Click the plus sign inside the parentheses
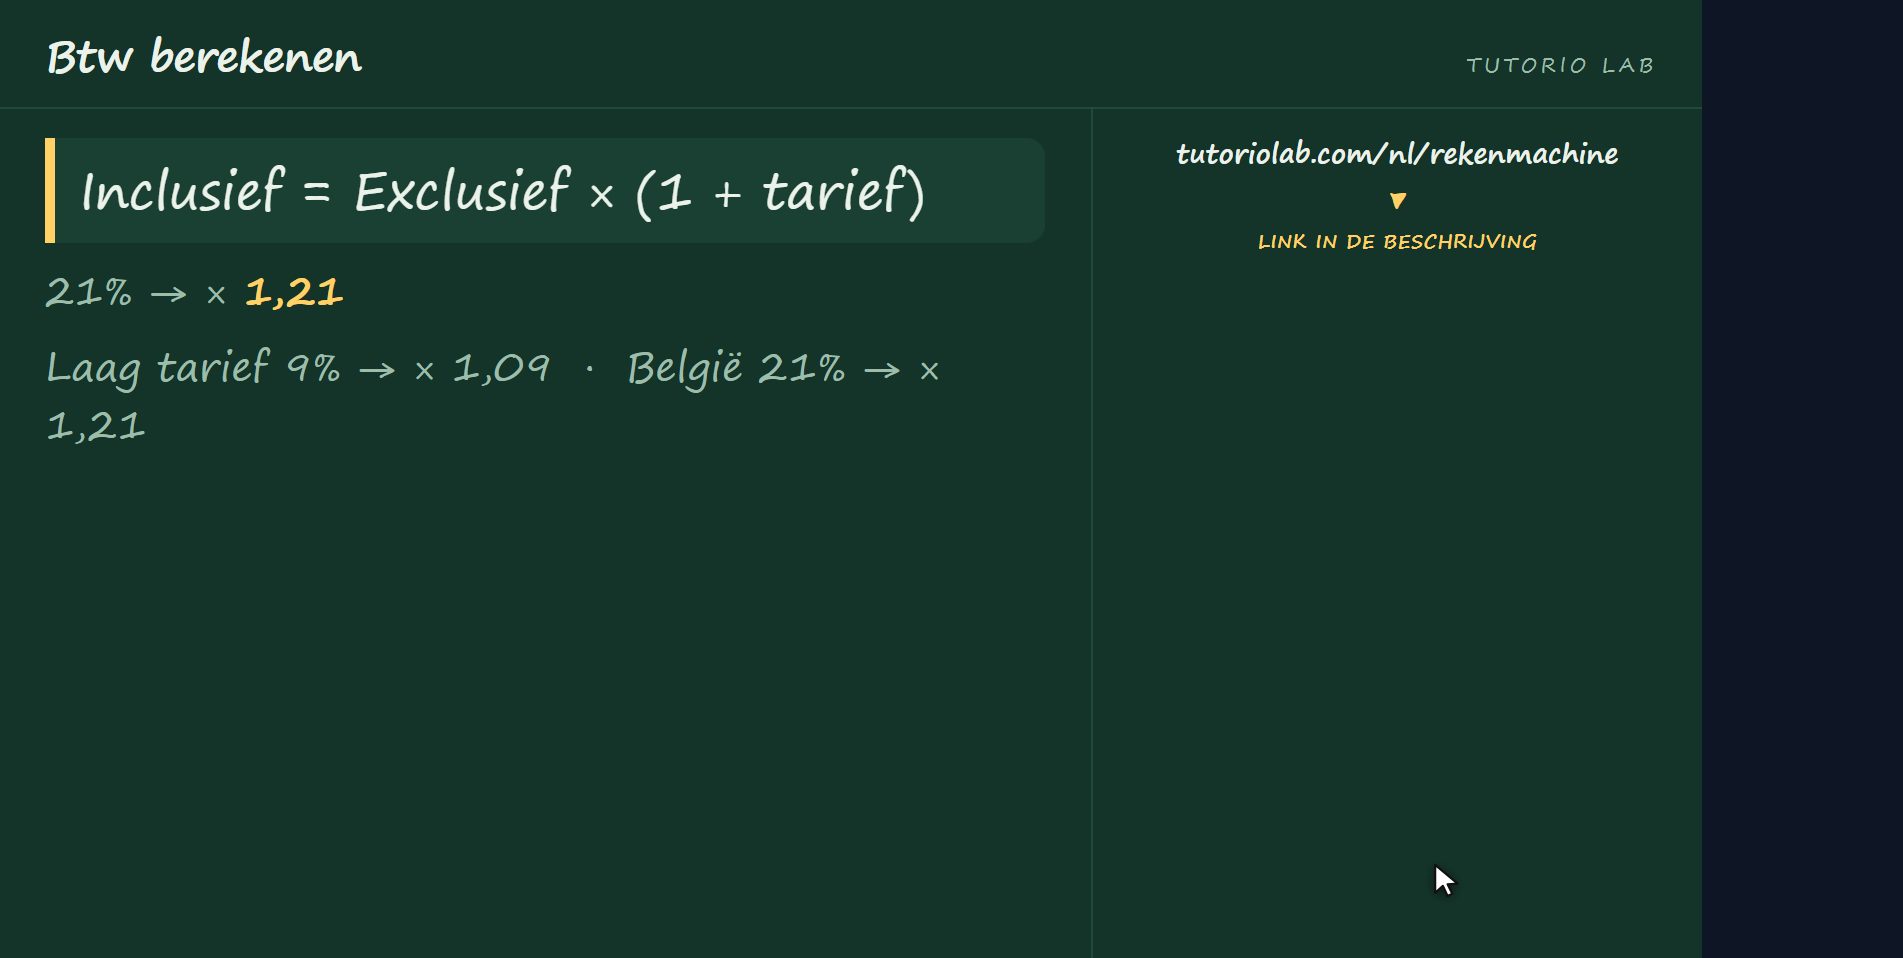This screenshot has width=1903, height=958. 727,194
